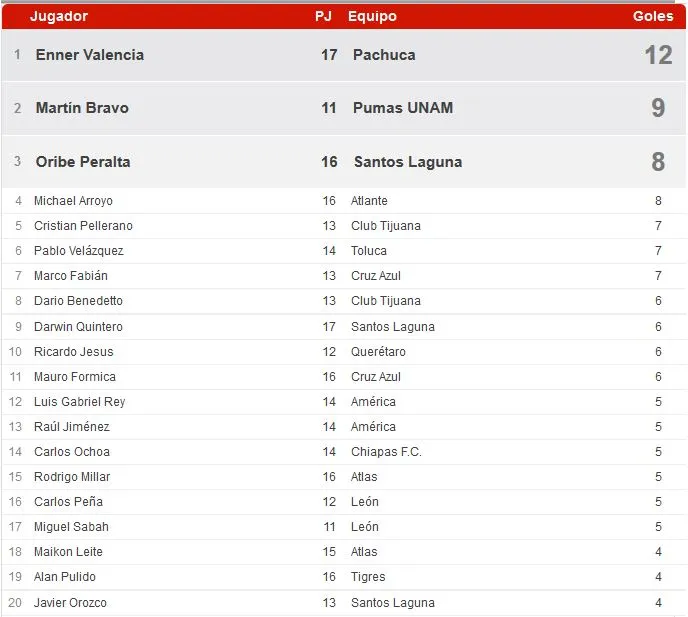The width and height of the screenshot is (688, 617).
Task: Click Darwin Quintero's name
Action: pos(78,327)
